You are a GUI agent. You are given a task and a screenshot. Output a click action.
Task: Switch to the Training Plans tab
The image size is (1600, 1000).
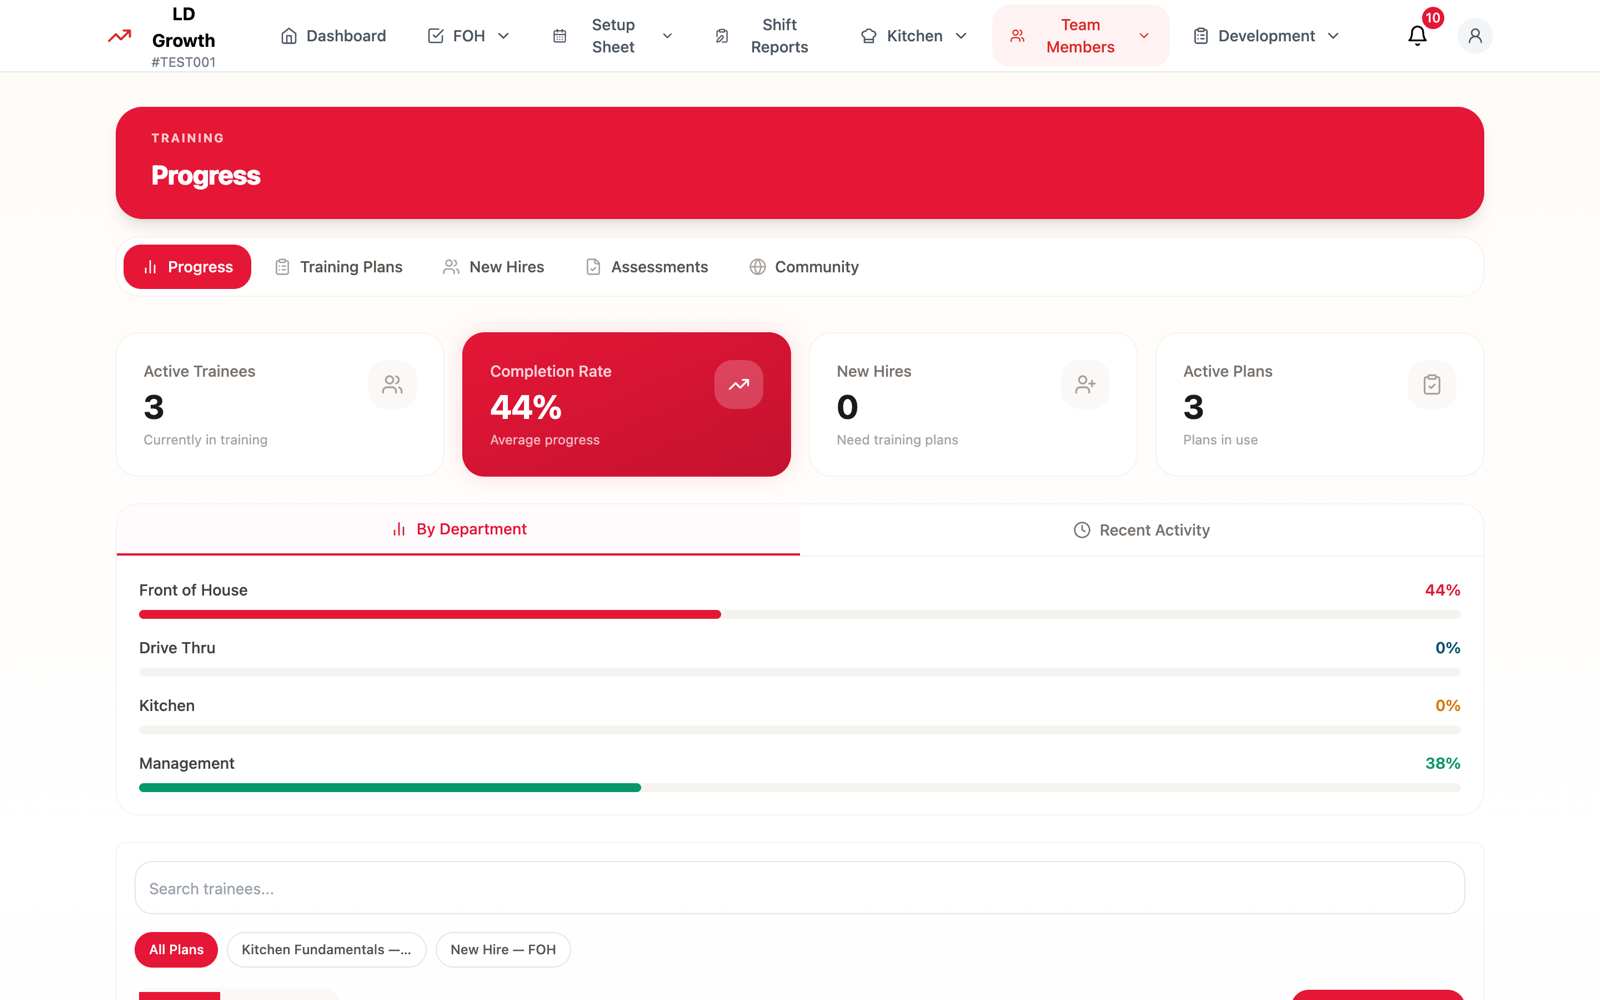point(338,267)
